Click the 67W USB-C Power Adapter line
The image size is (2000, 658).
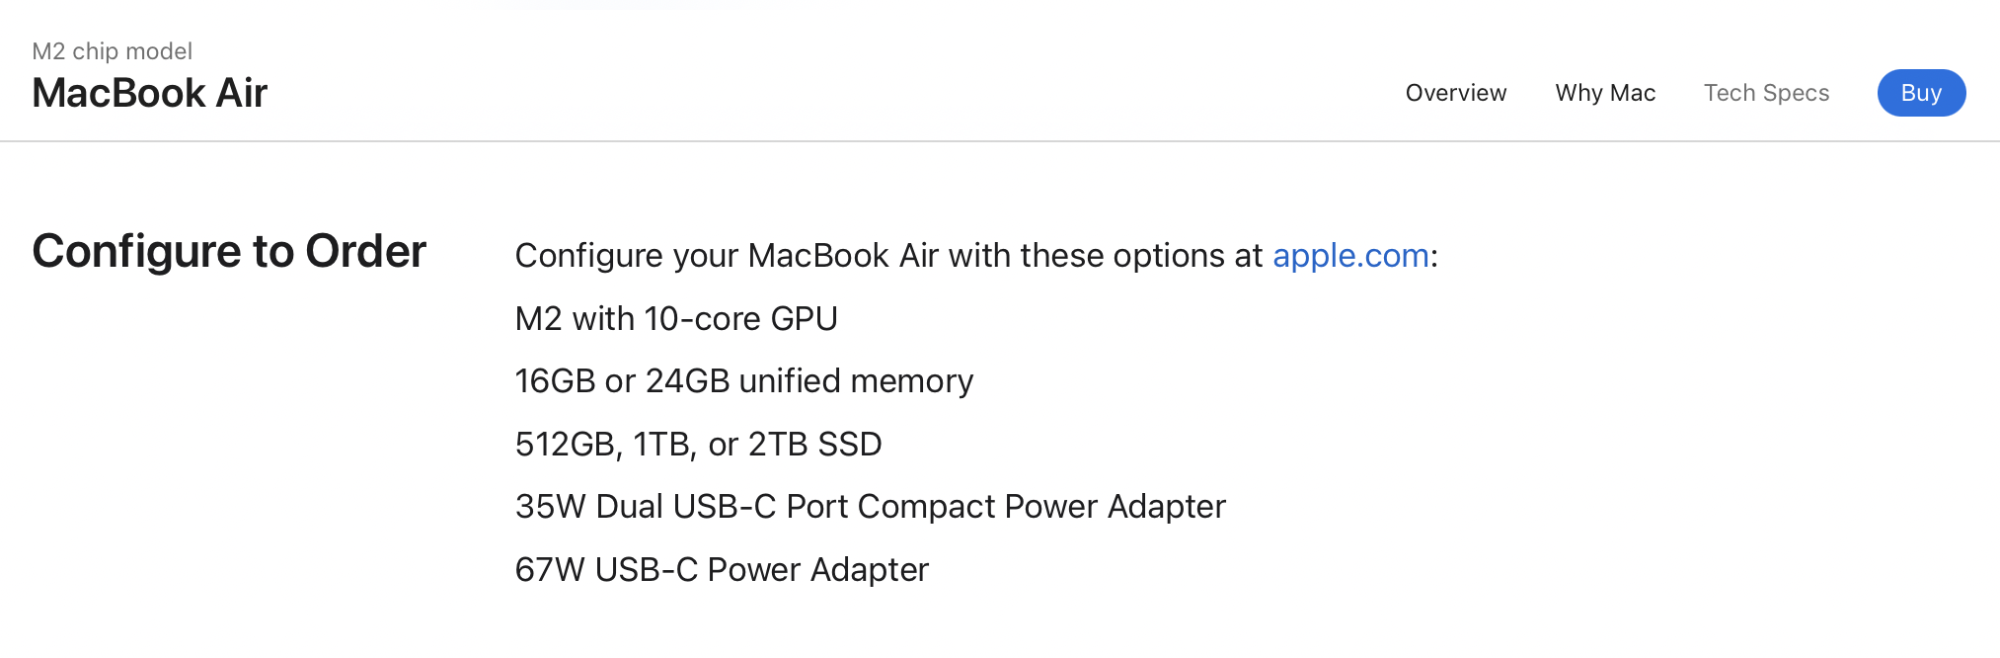coord(721,570)
